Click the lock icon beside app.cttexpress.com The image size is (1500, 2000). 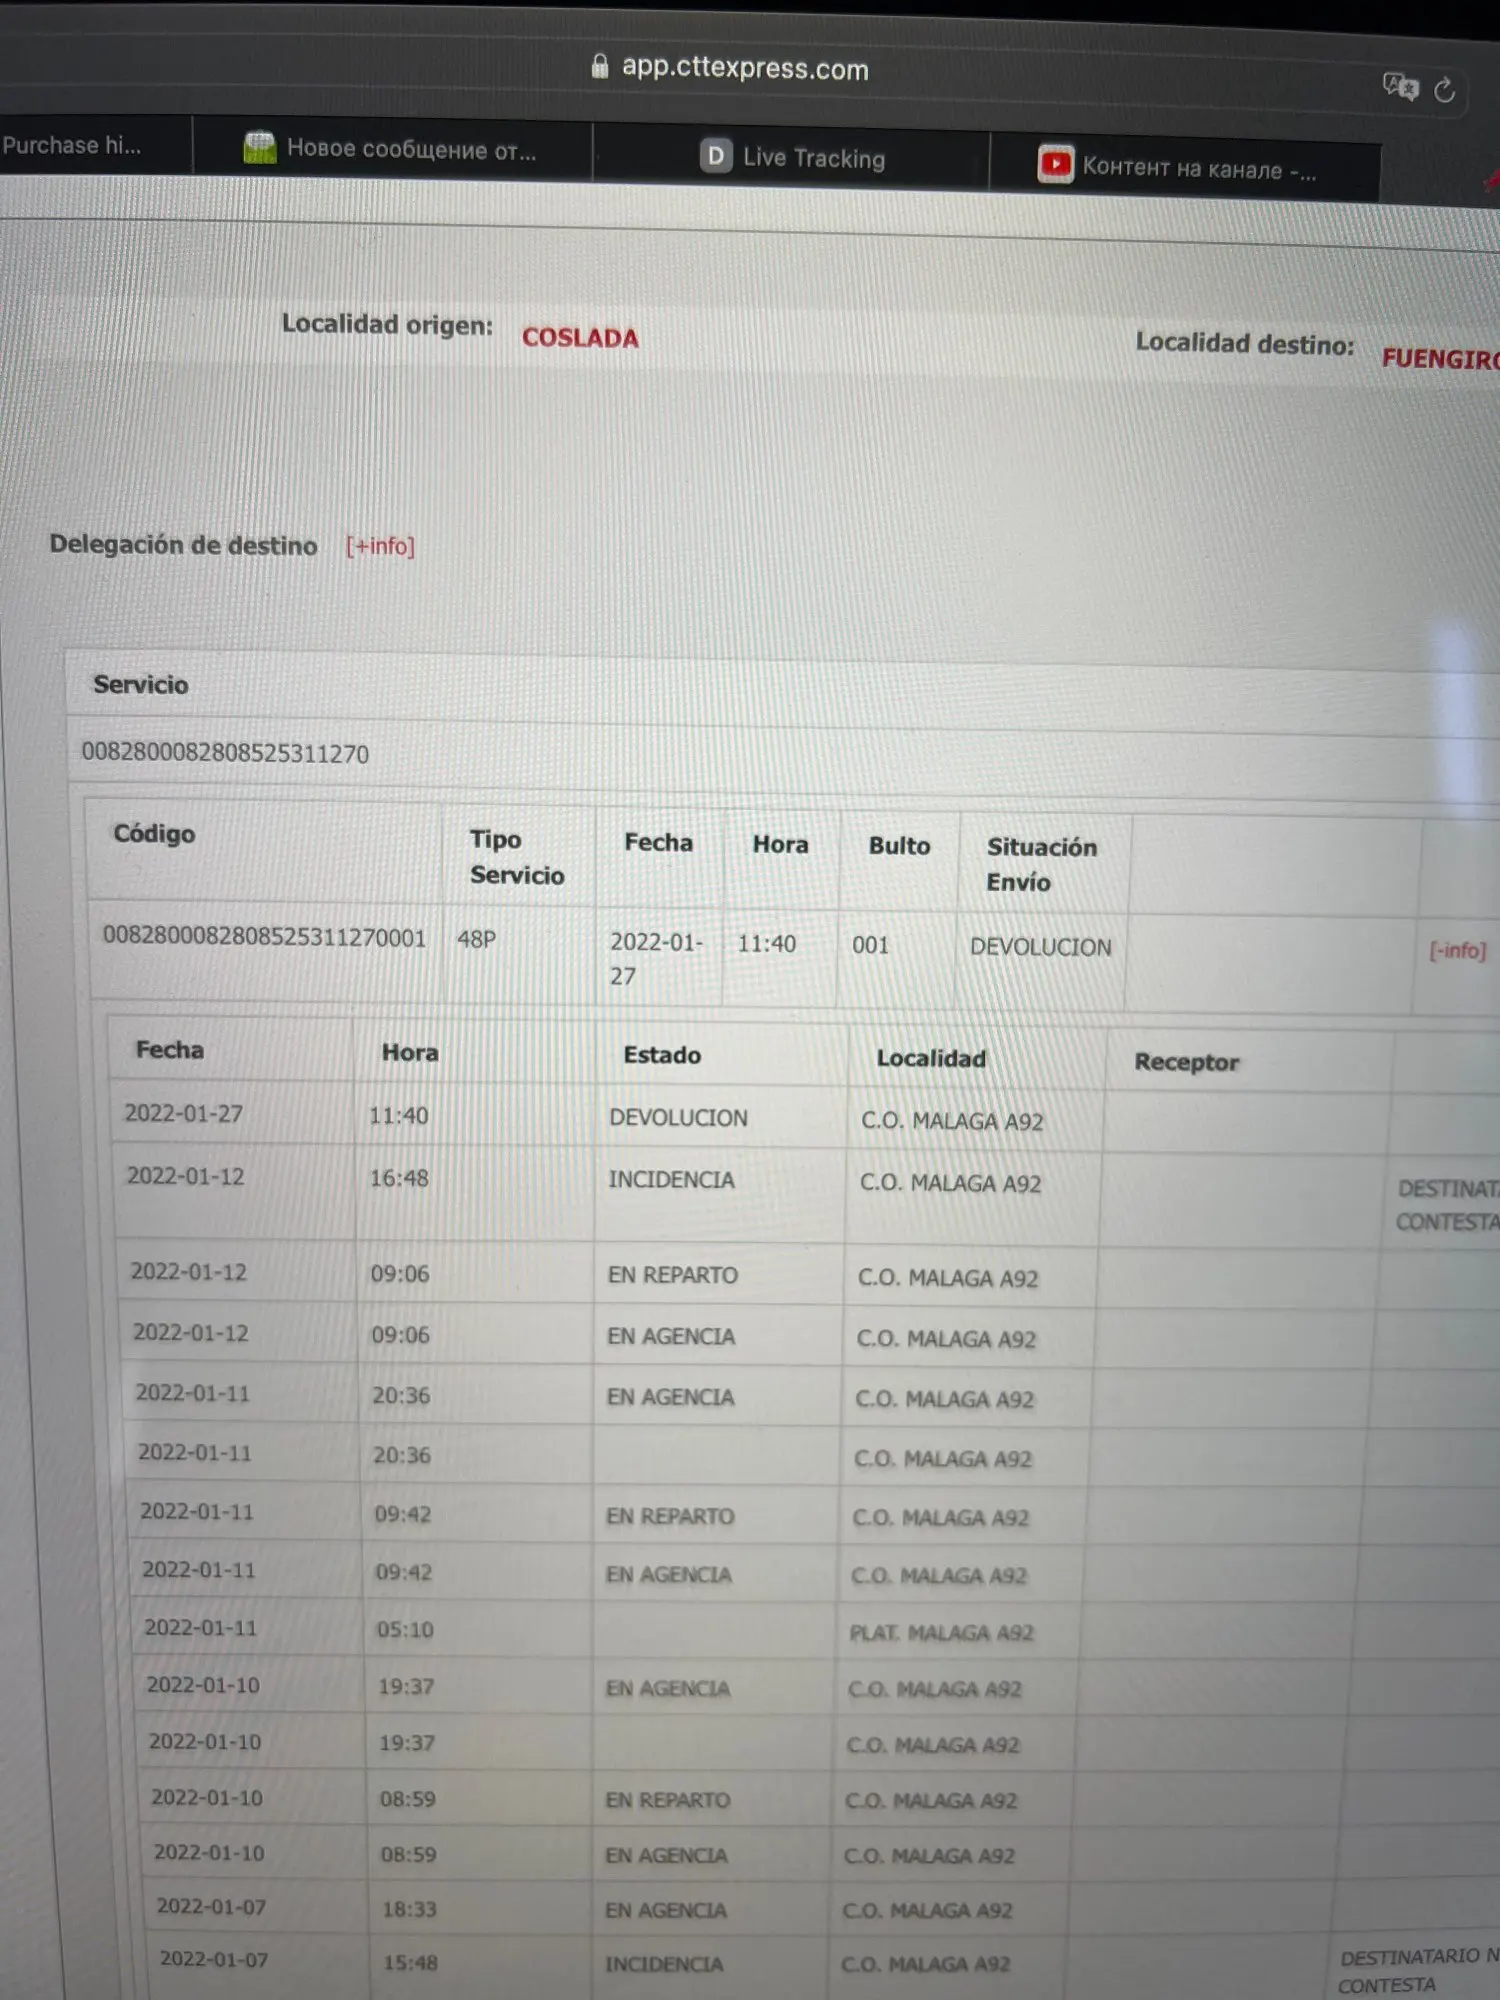pos(600,66)
